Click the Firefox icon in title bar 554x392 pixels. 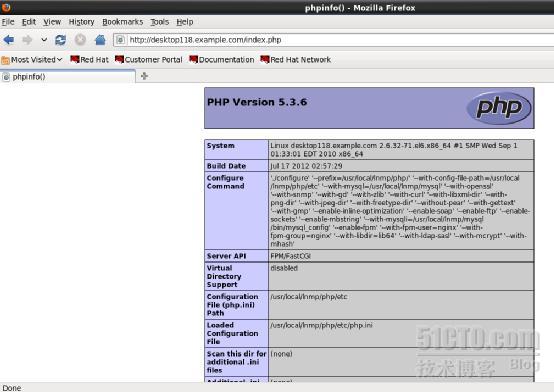pos(6,6)
